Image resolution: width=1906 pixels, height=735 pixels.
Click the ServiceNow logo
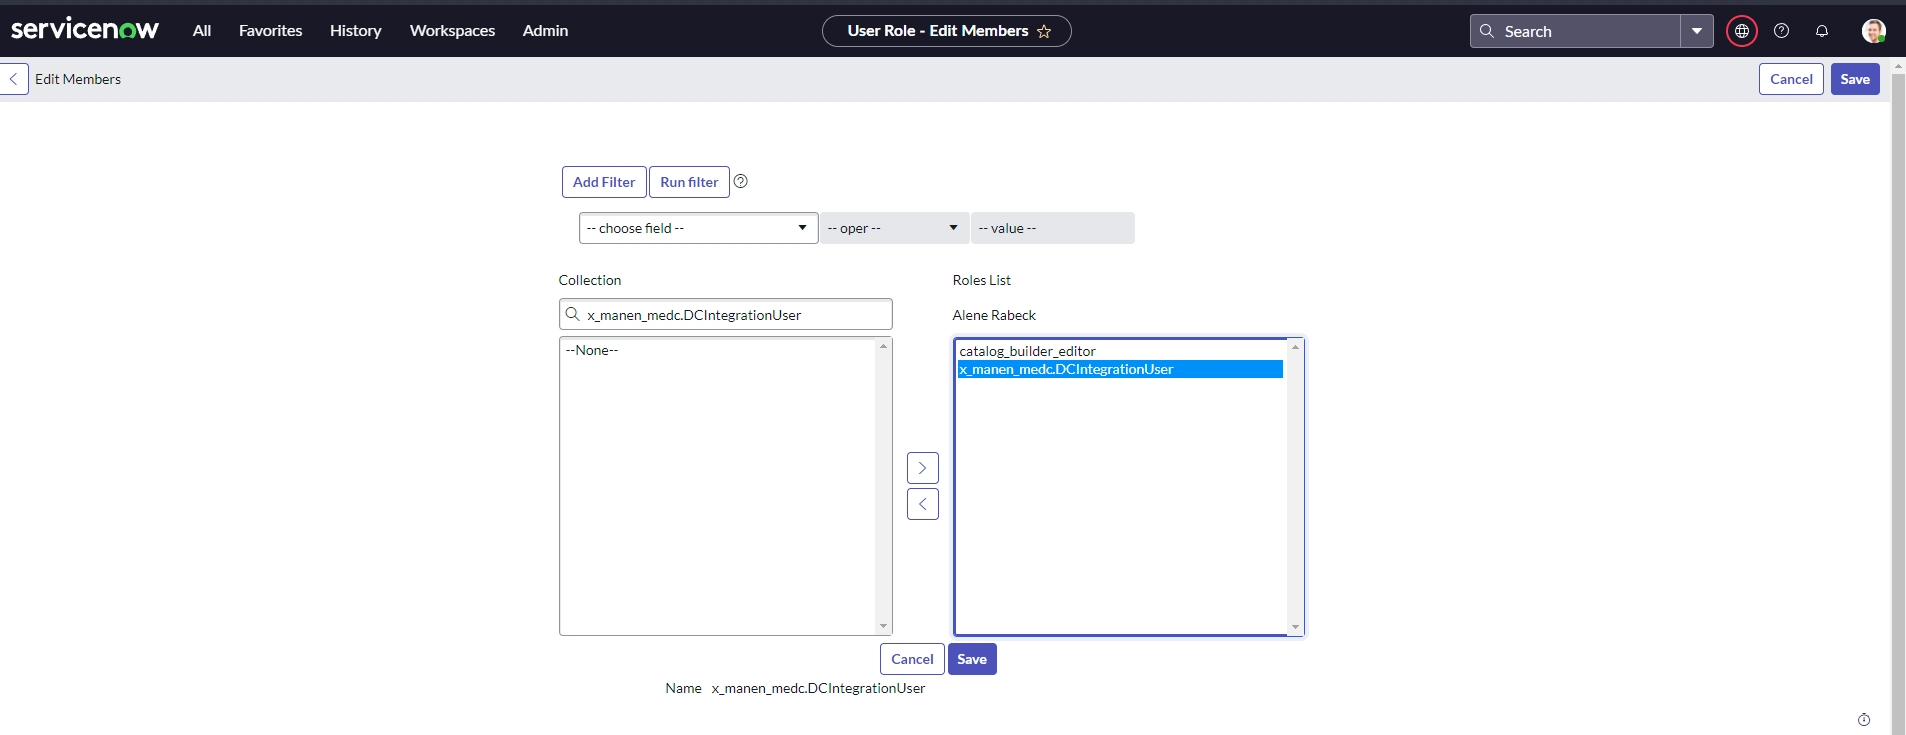pyautogui.click(x=85, y=30)
